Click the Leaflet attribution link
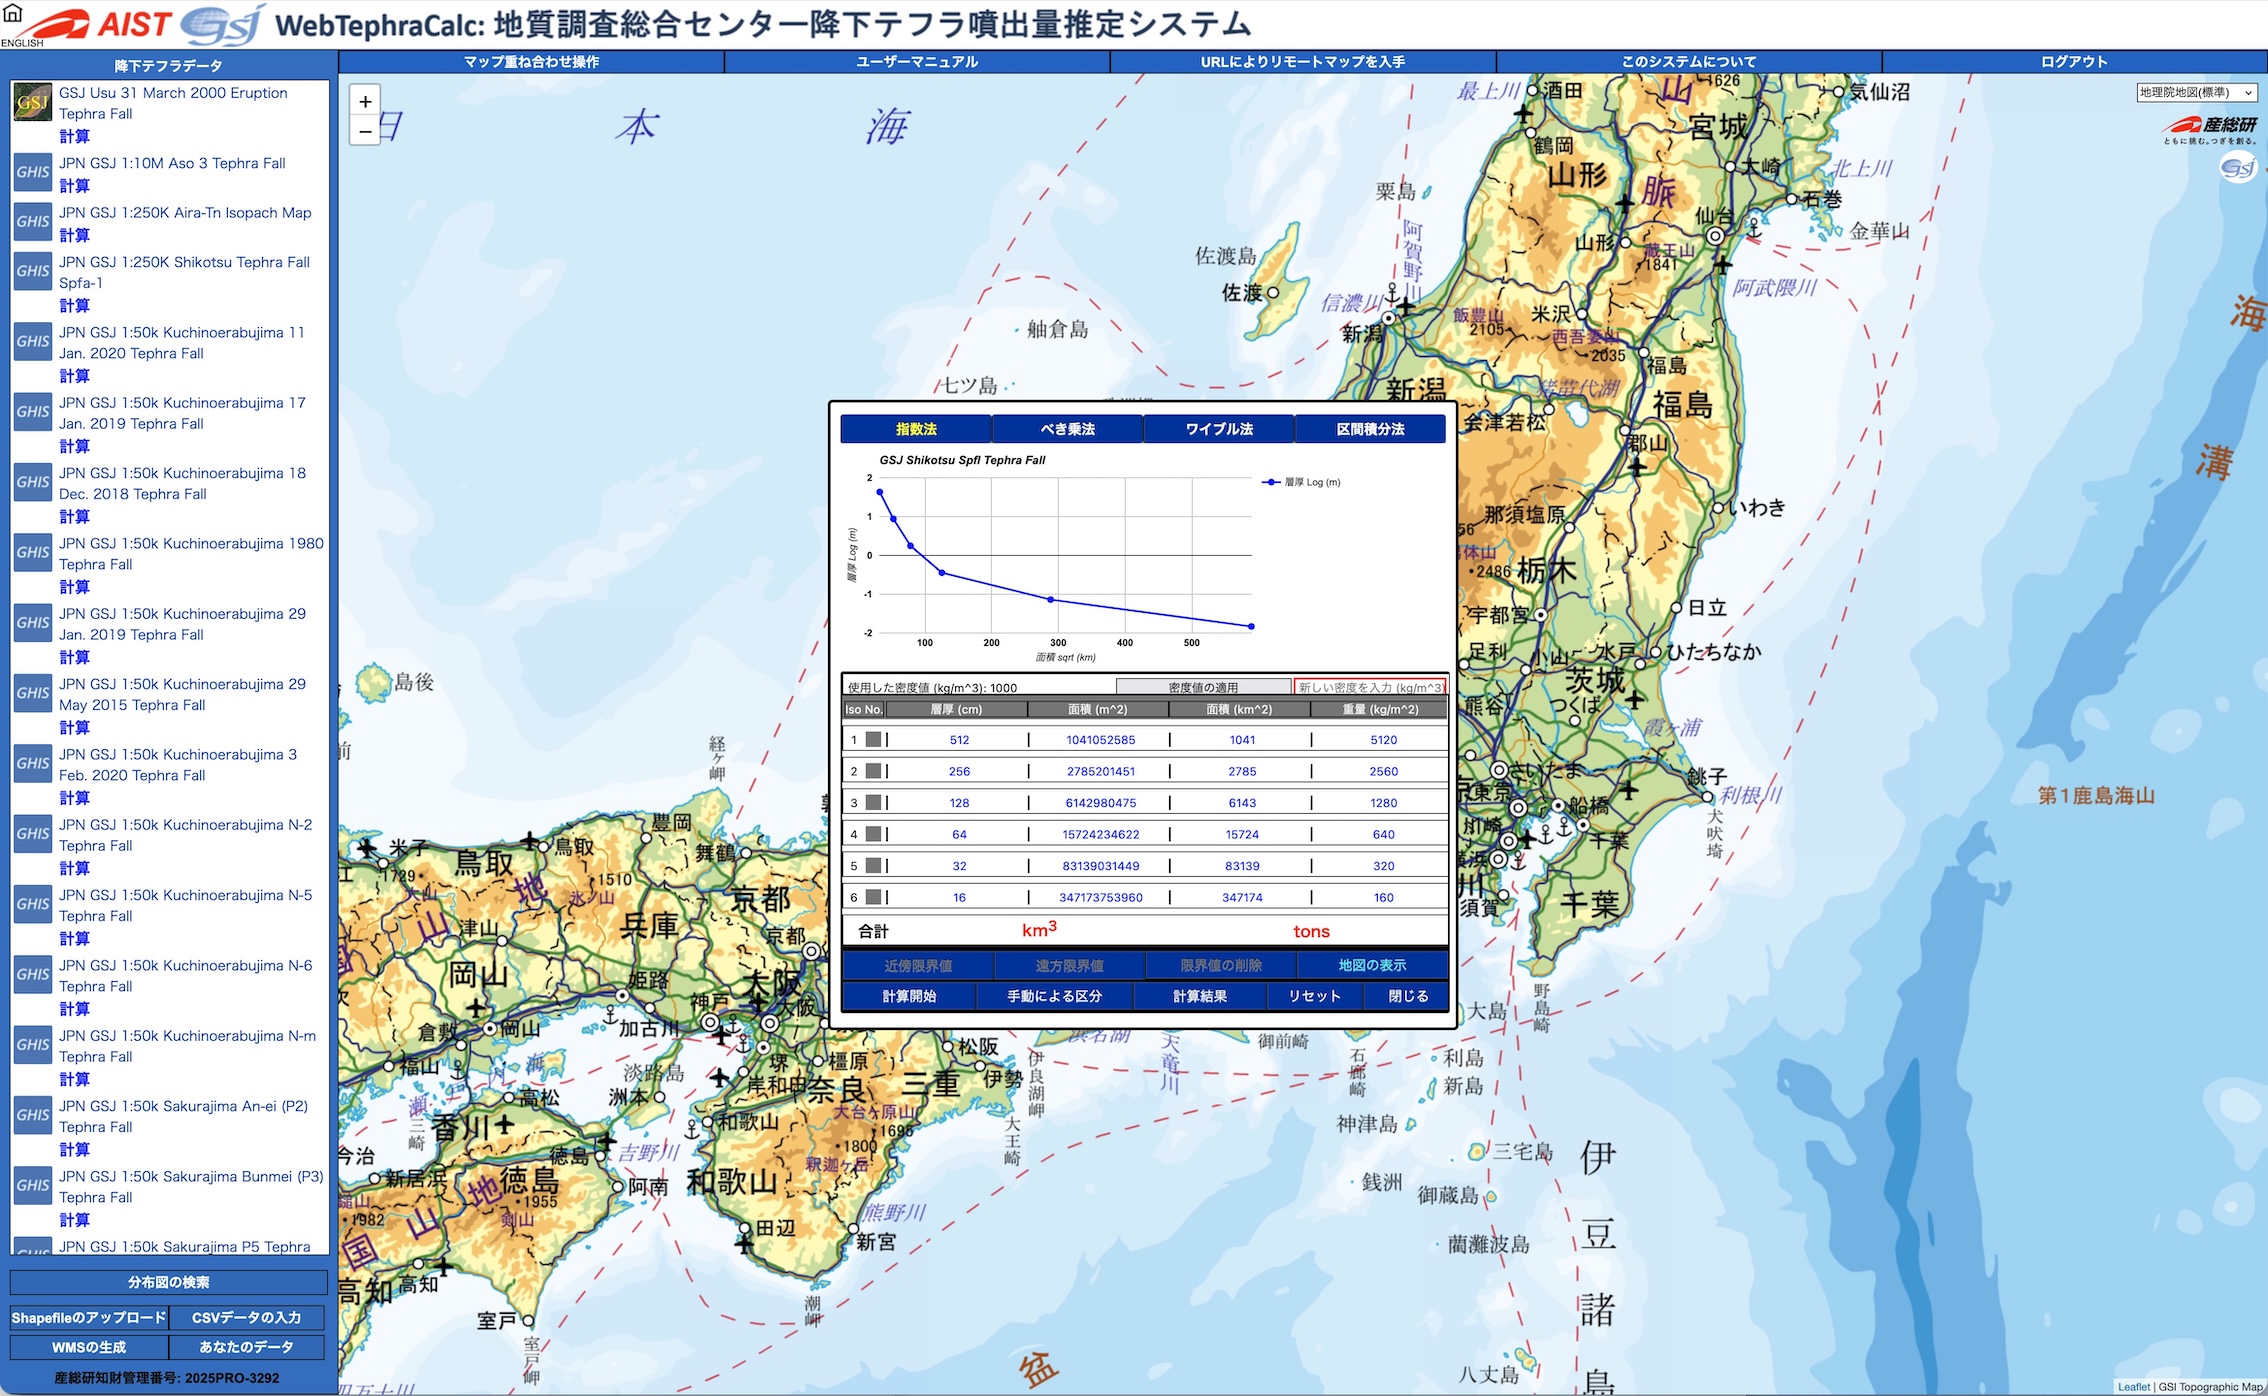 2133,1387
